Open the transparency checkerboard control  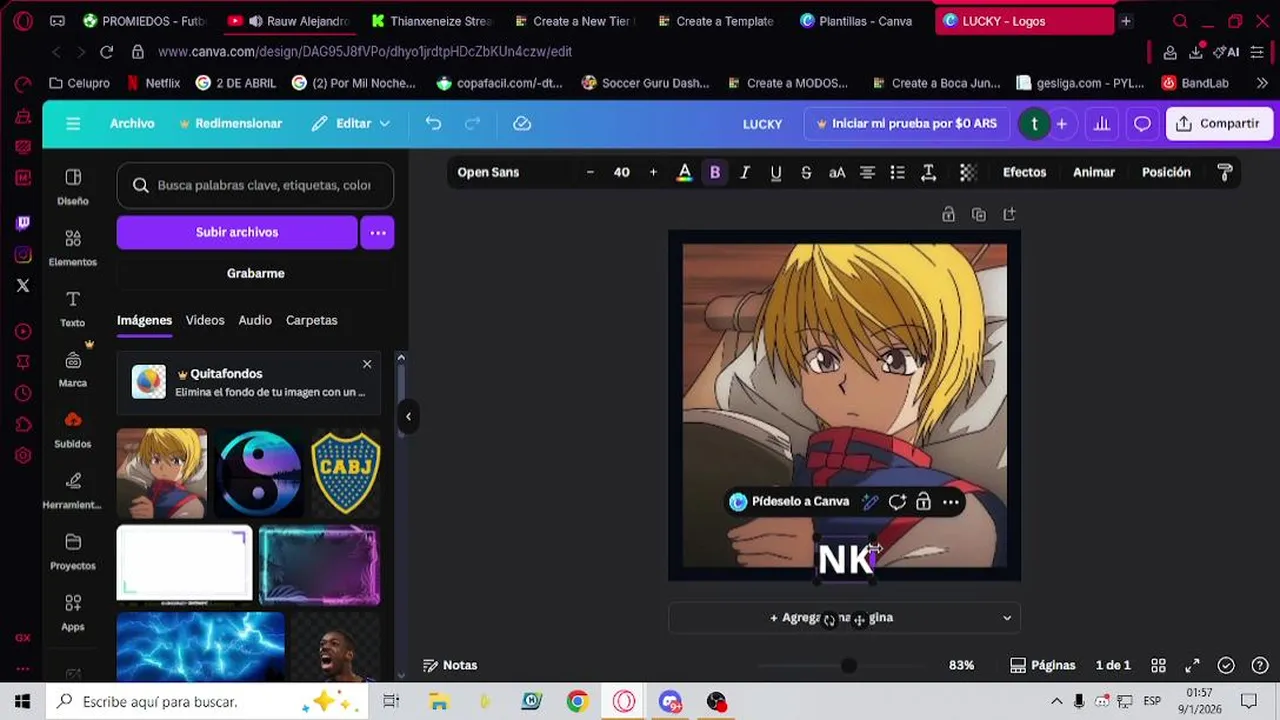(x=968, y=172)
